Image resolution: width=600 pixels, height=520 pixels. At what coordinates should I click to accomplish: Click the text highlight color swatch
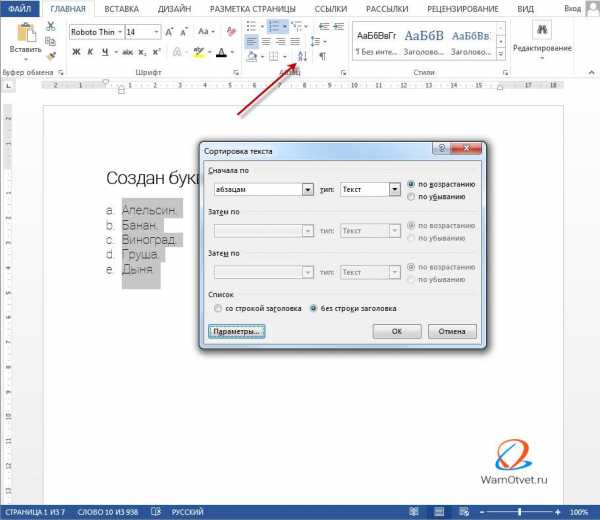click(x=199, y=52)
